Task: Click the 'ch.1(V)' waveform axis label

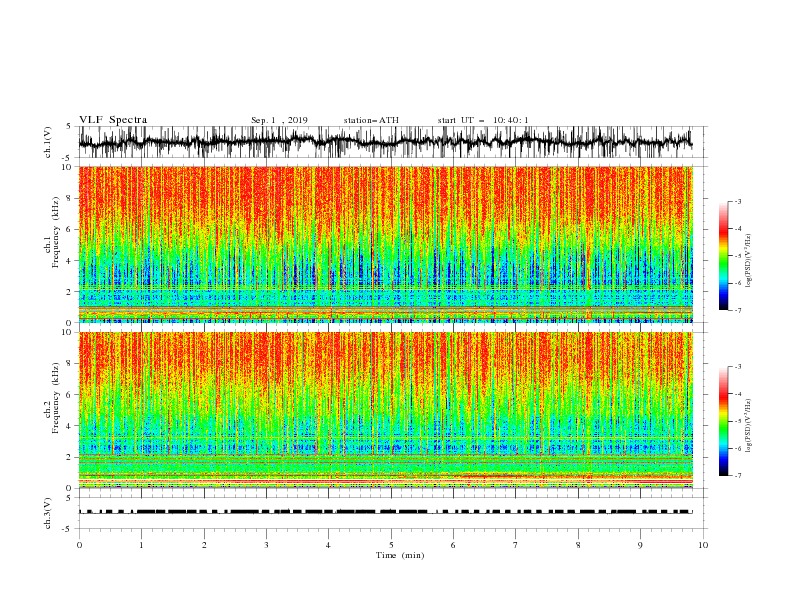Action: click(48, 142)
